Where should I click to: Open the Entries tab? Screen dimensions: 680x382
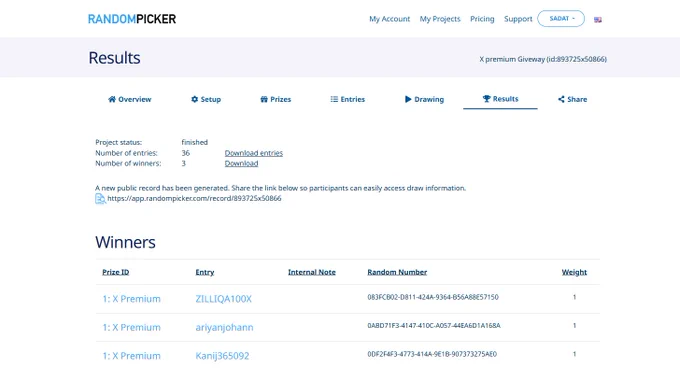[x=347, y=99]
